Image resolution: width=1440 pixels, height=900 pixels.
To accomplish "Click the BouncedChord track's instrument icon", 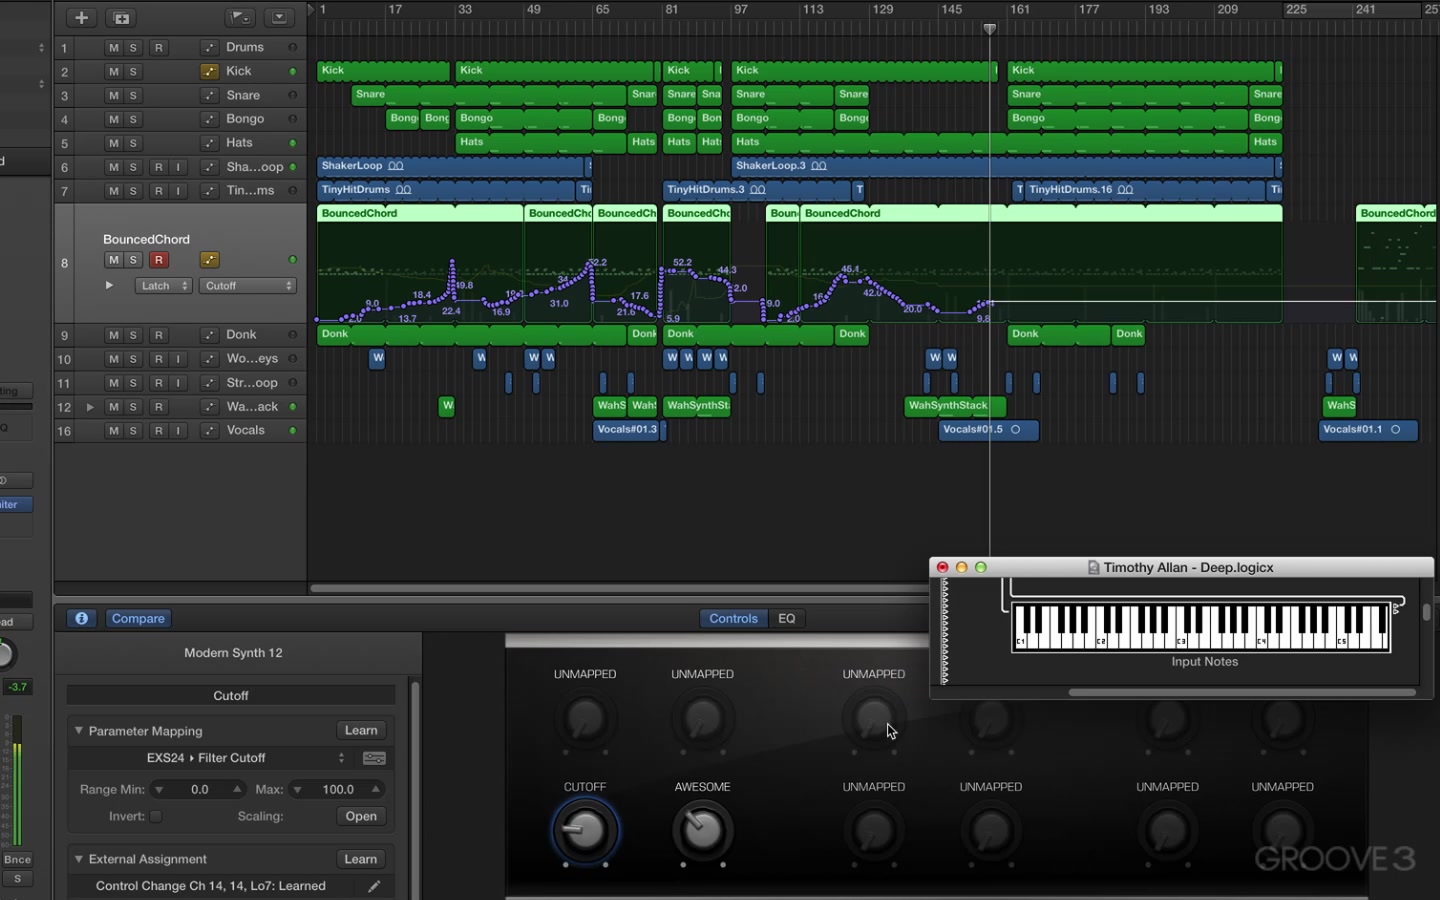I will coord(209,260).
